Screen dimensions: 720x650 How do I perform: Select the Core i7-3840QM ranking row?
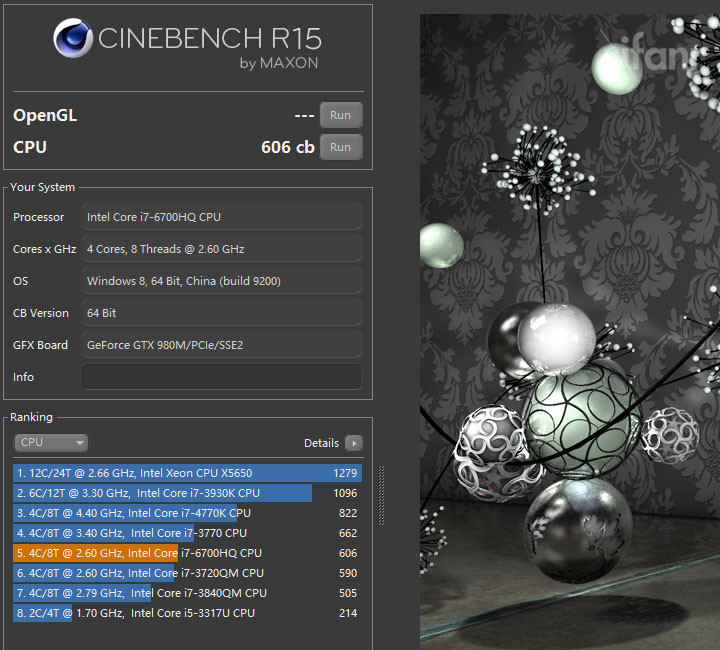pos(187,593)
